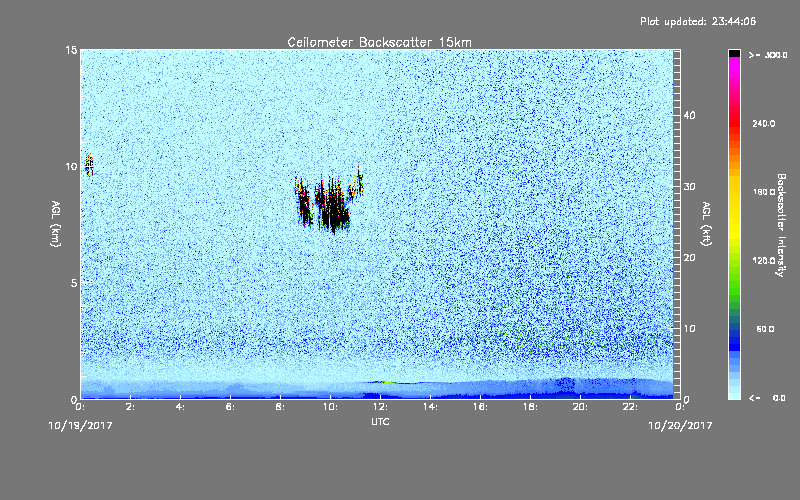Click the UTC axis label
800x500 pixels.
(x=380, y=421)
